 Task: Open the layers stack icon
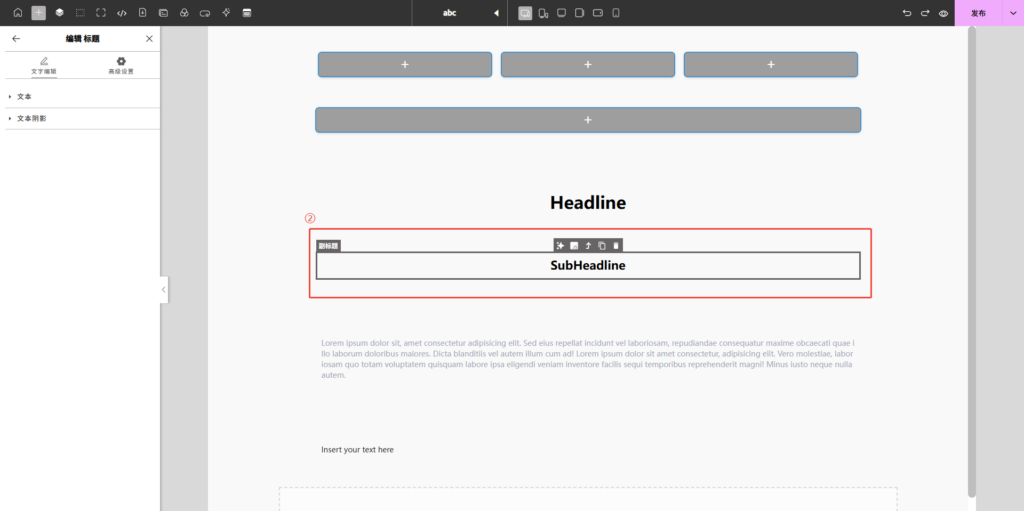coord(59,13)
